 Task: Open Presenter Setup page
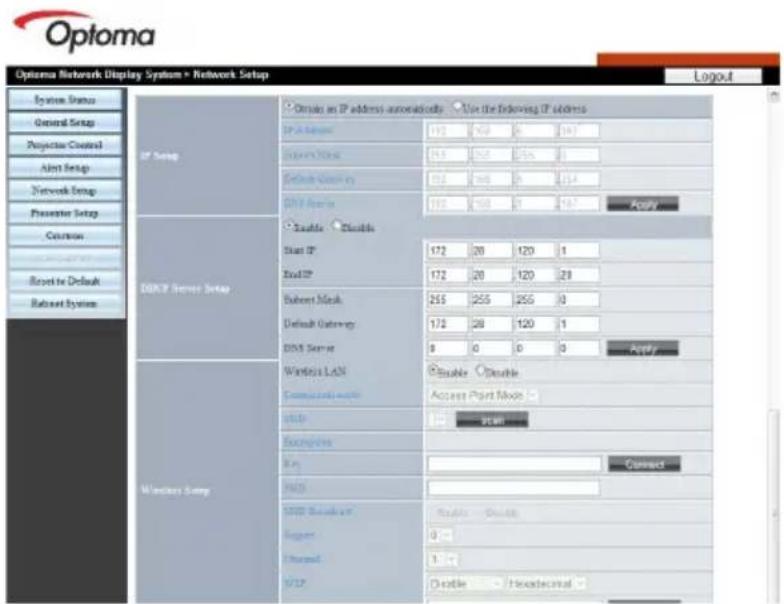coord(65,213)
